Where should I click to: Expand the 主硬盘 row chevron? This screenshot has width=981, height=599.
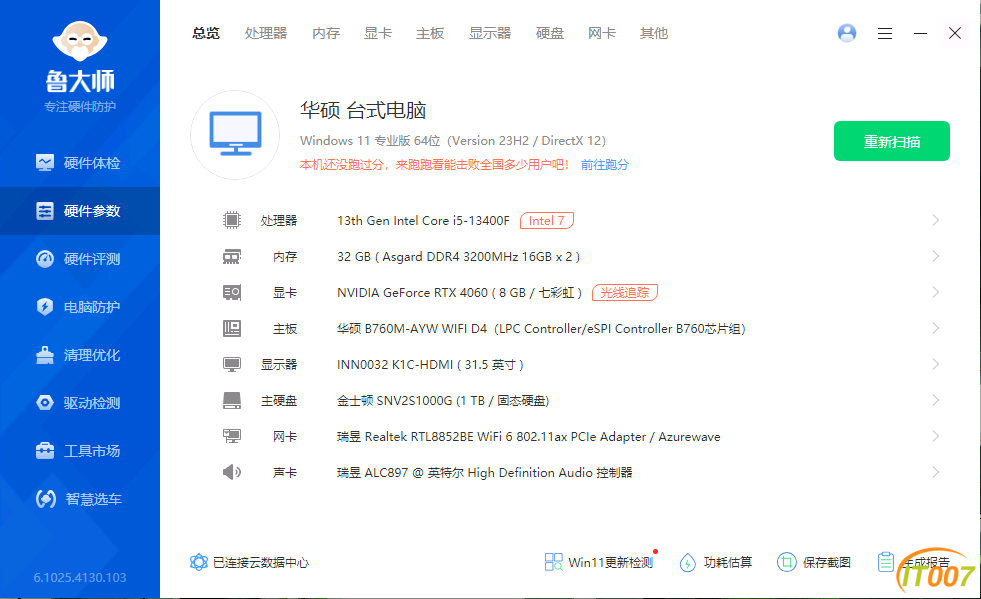pyautogui.click(x=935, y=401)
